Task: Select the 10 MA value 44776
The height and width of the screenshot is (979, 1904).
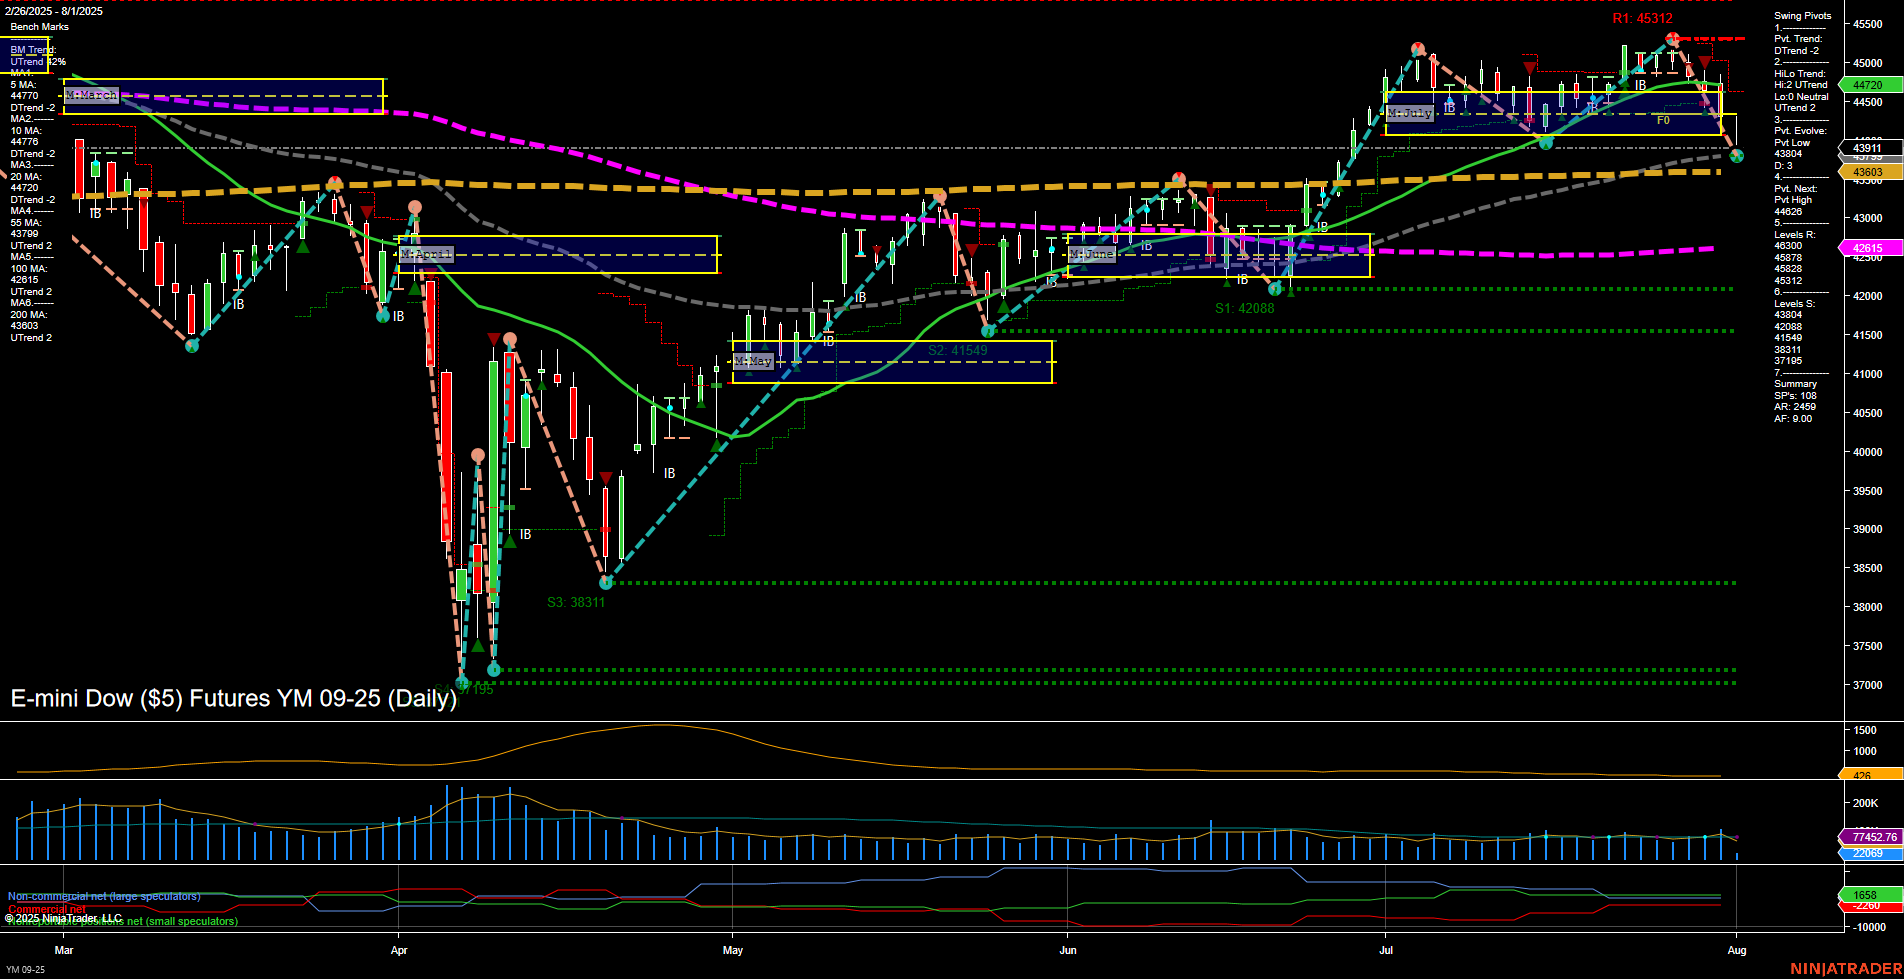Action: (25, 142)
